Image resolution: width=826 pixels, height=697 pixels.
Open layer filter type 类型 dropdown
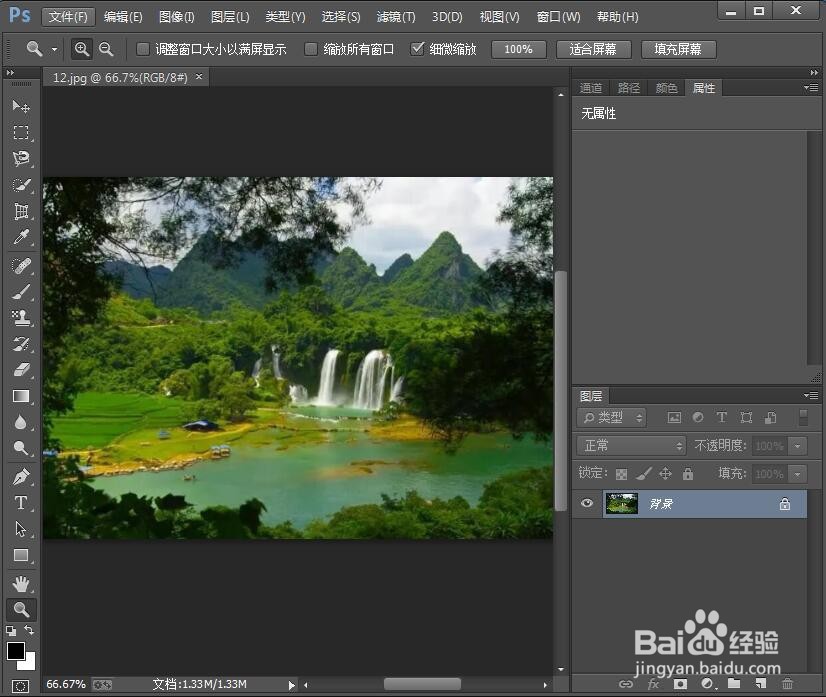[612, 418]
